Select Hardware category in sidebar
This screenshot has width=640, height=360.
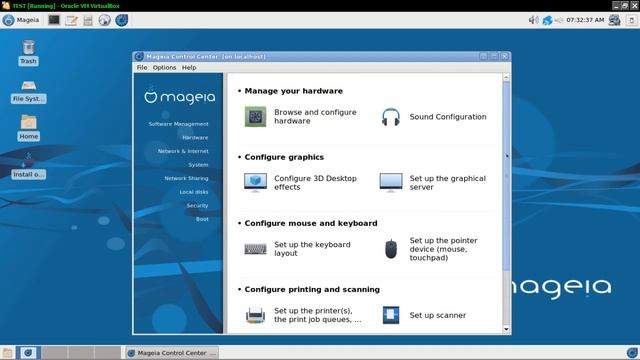[x=195, y=138]
